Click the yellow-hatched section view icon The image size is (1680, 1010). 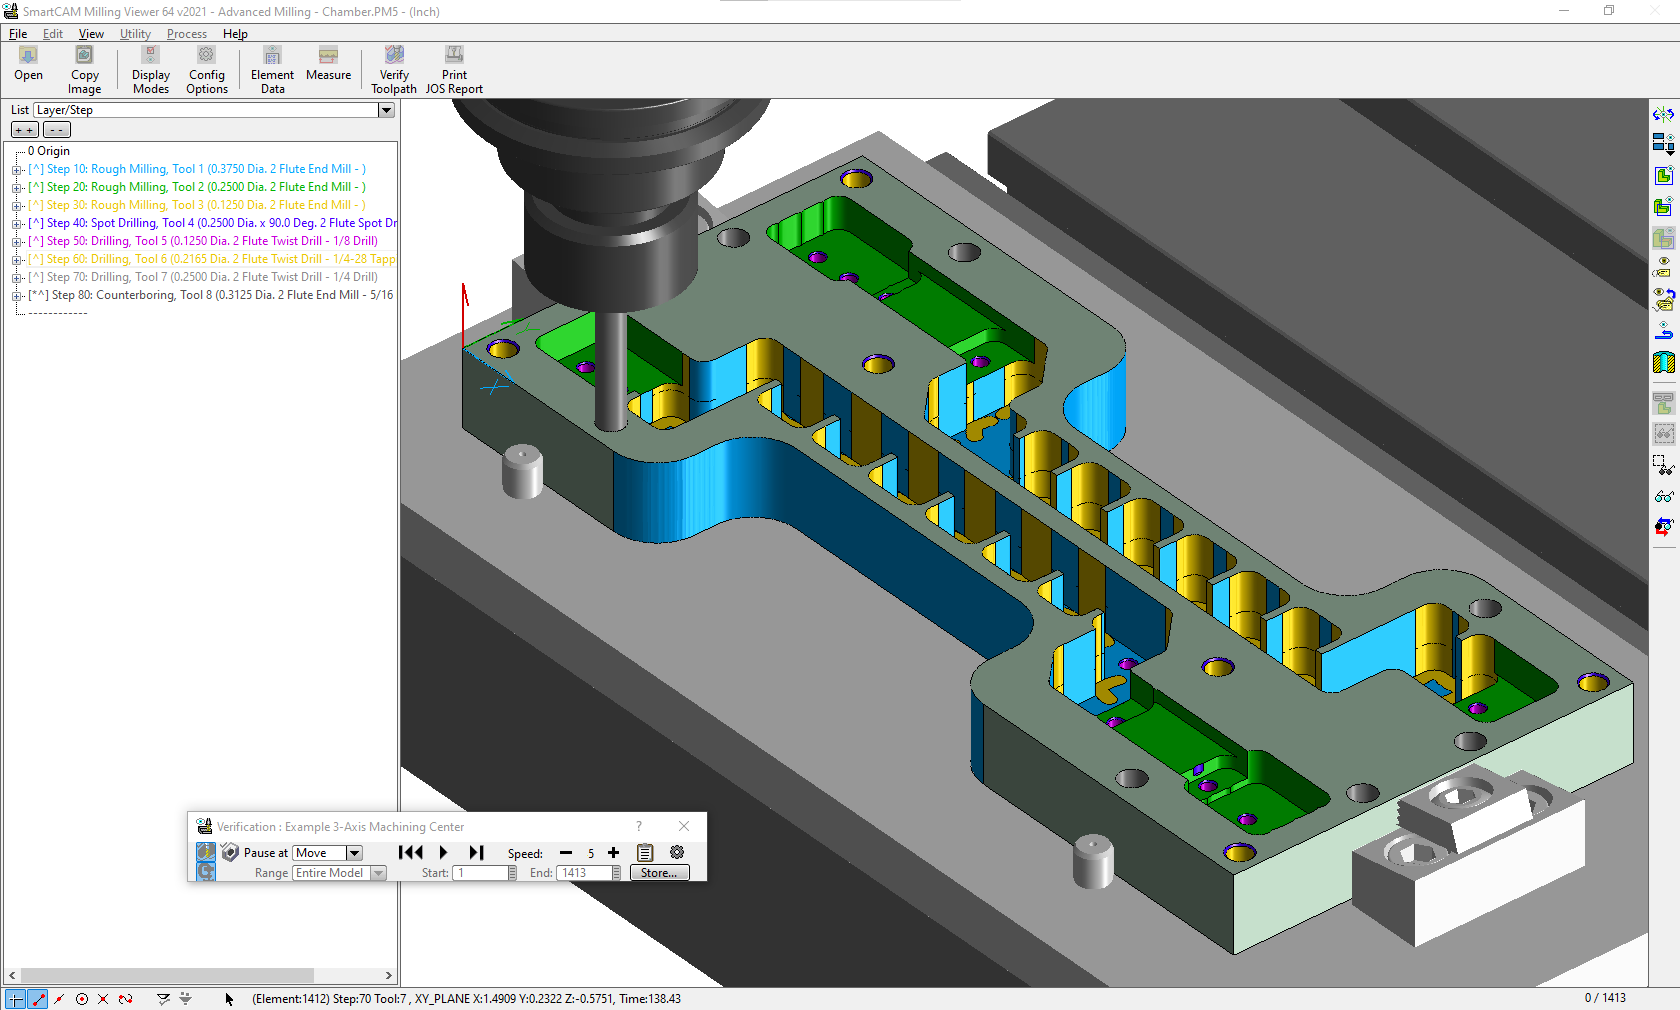click(x=1663, y=362)
